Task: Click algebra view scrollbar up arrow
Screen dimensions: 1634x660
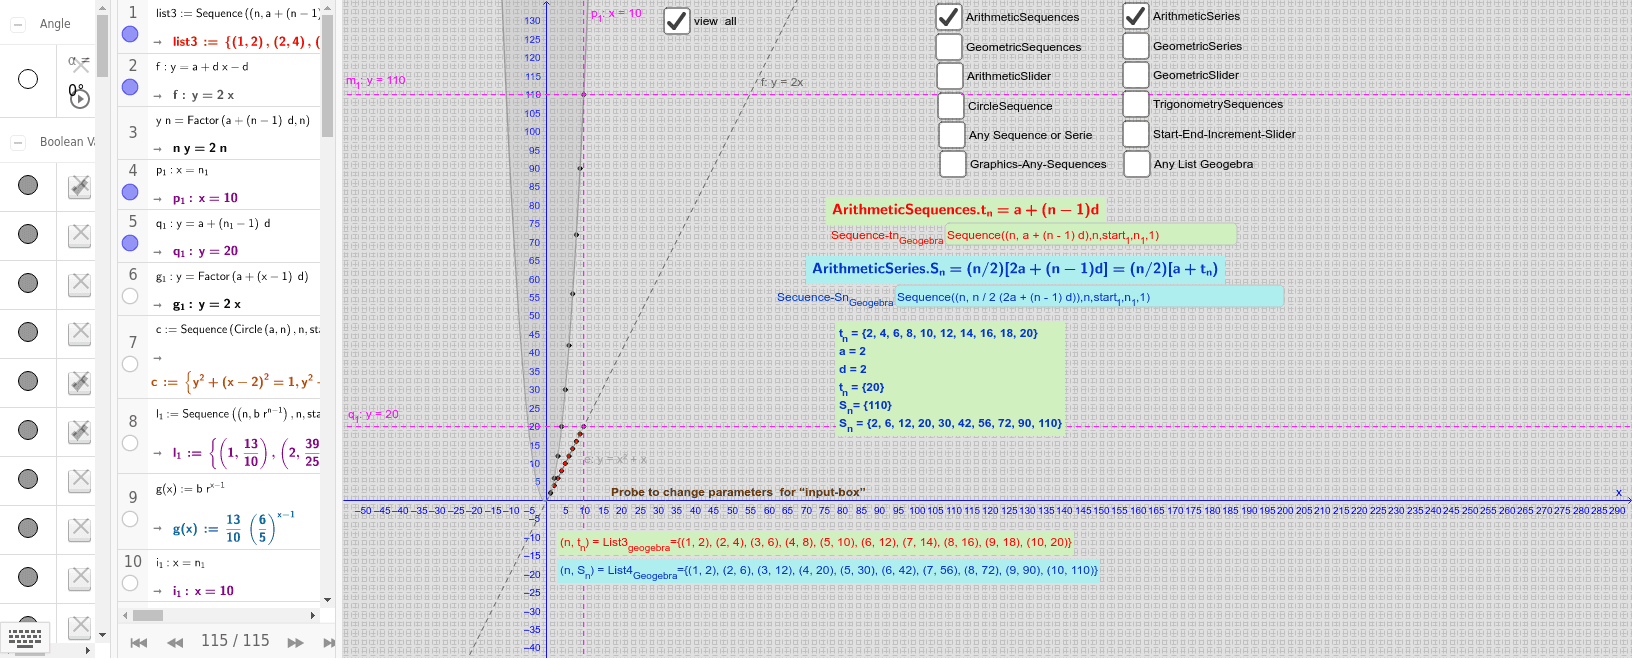Action: tap(102, 7)
